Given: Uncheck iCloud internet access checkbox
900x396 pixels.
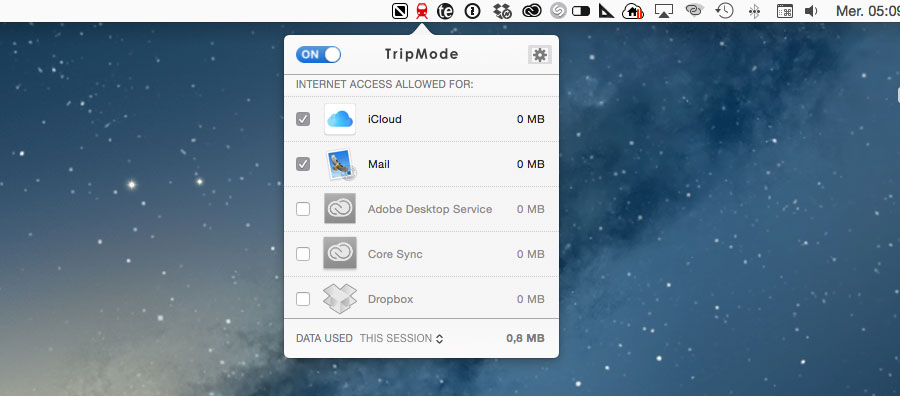Looking at the screenshot, I should [303, 119].
